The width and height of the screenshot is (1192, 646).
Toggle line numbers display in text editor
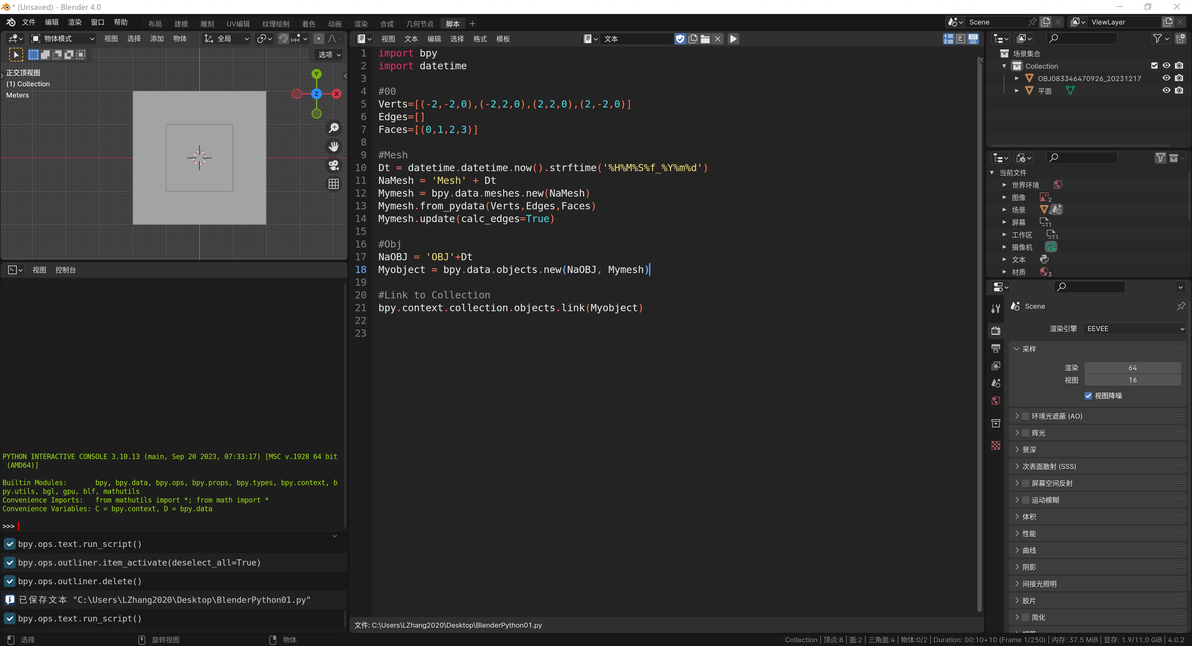[948, 39]
